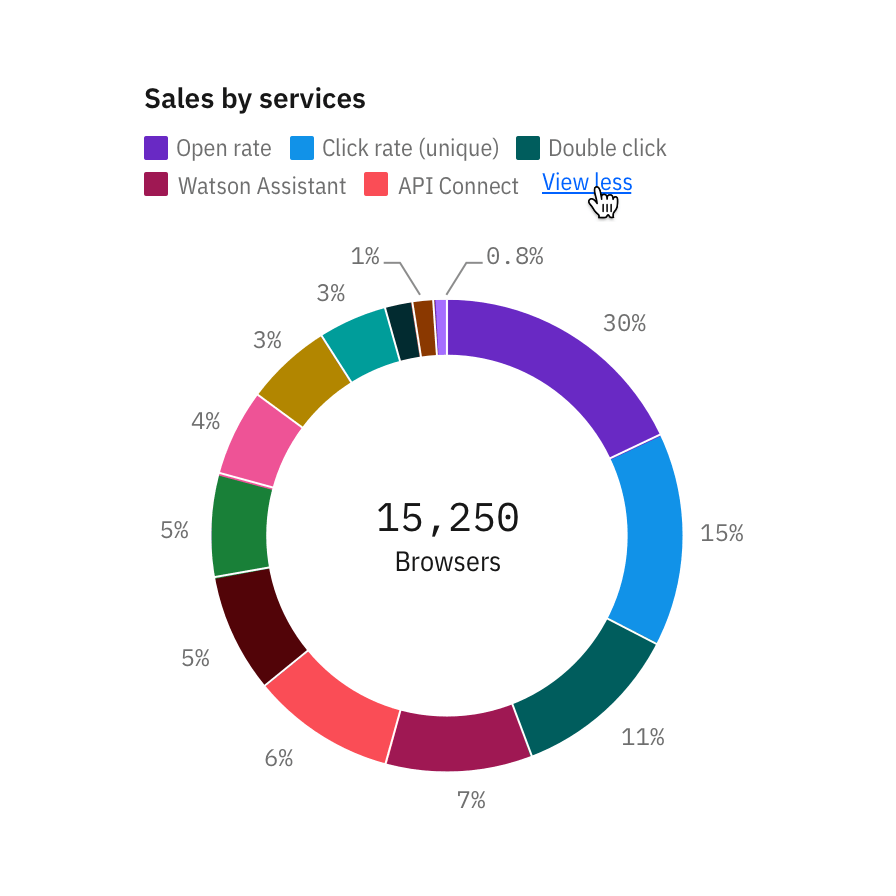Screen dimensions: 896x896
Task: Collapse the legend with View less
Action: pyautogui.click(x=586, y=182)
